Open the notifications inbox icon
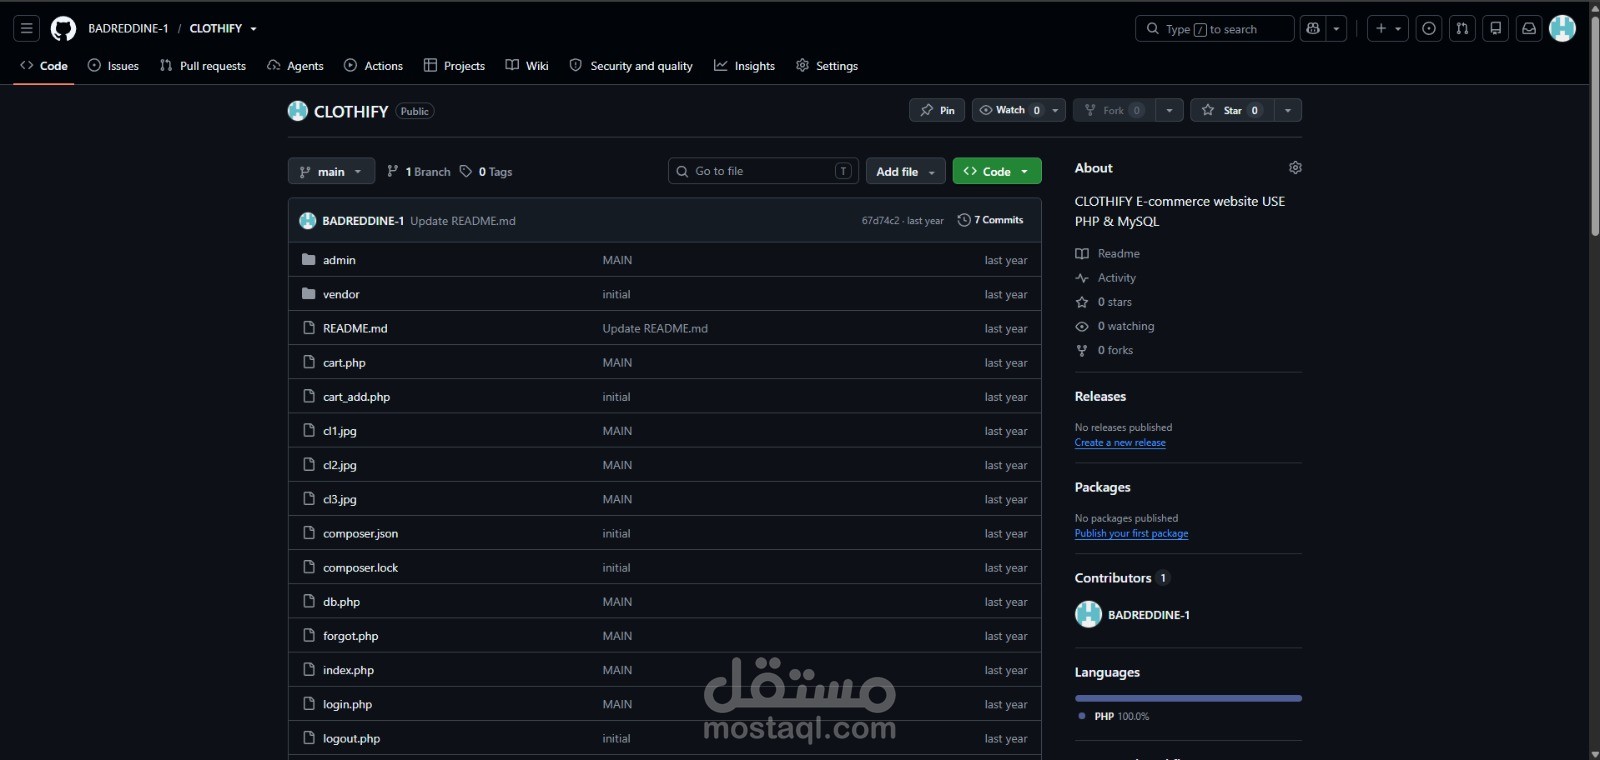The image size is (1600, 760). click(x=1529, y=29)
